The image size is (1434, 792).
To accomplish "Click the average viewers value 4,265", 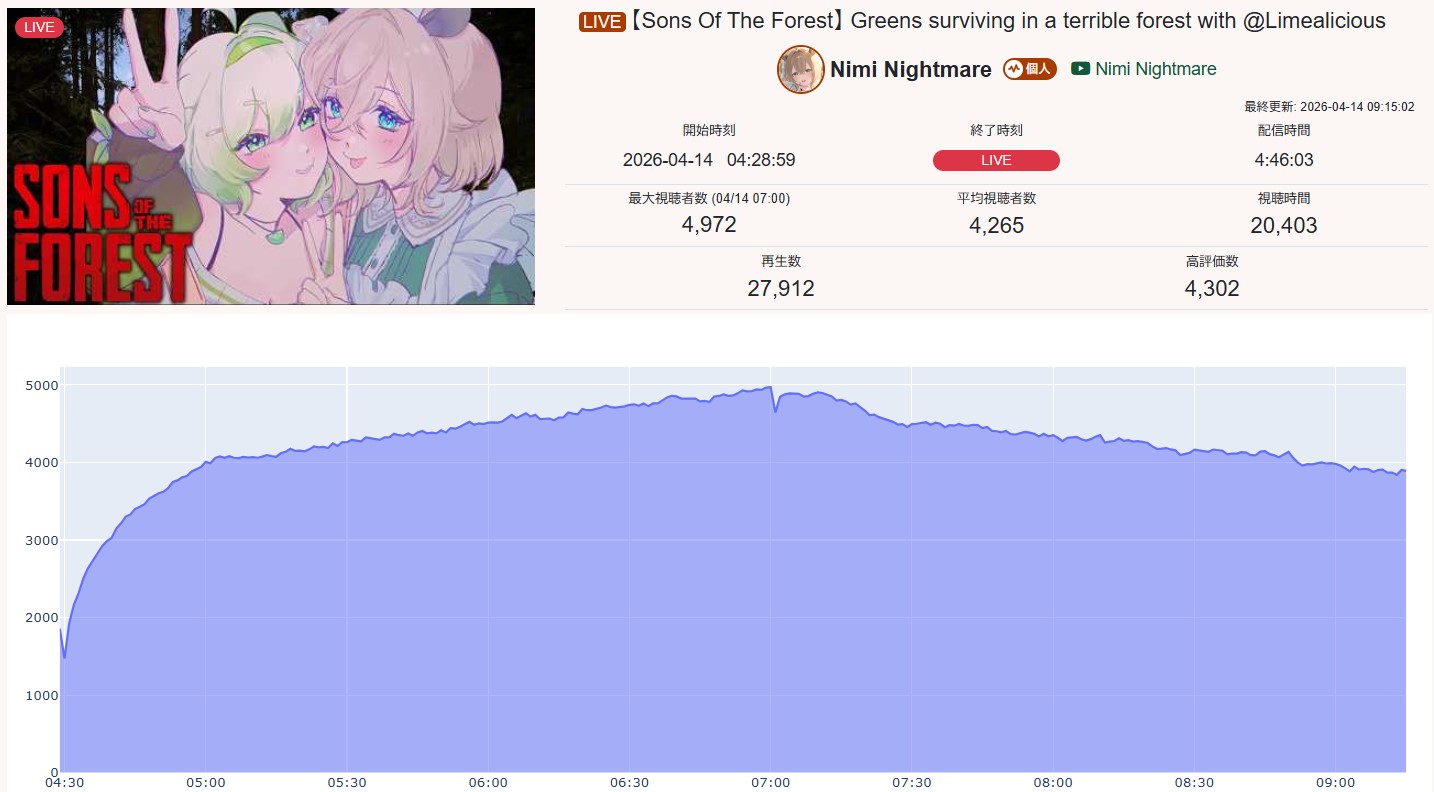I will point(996,225).
